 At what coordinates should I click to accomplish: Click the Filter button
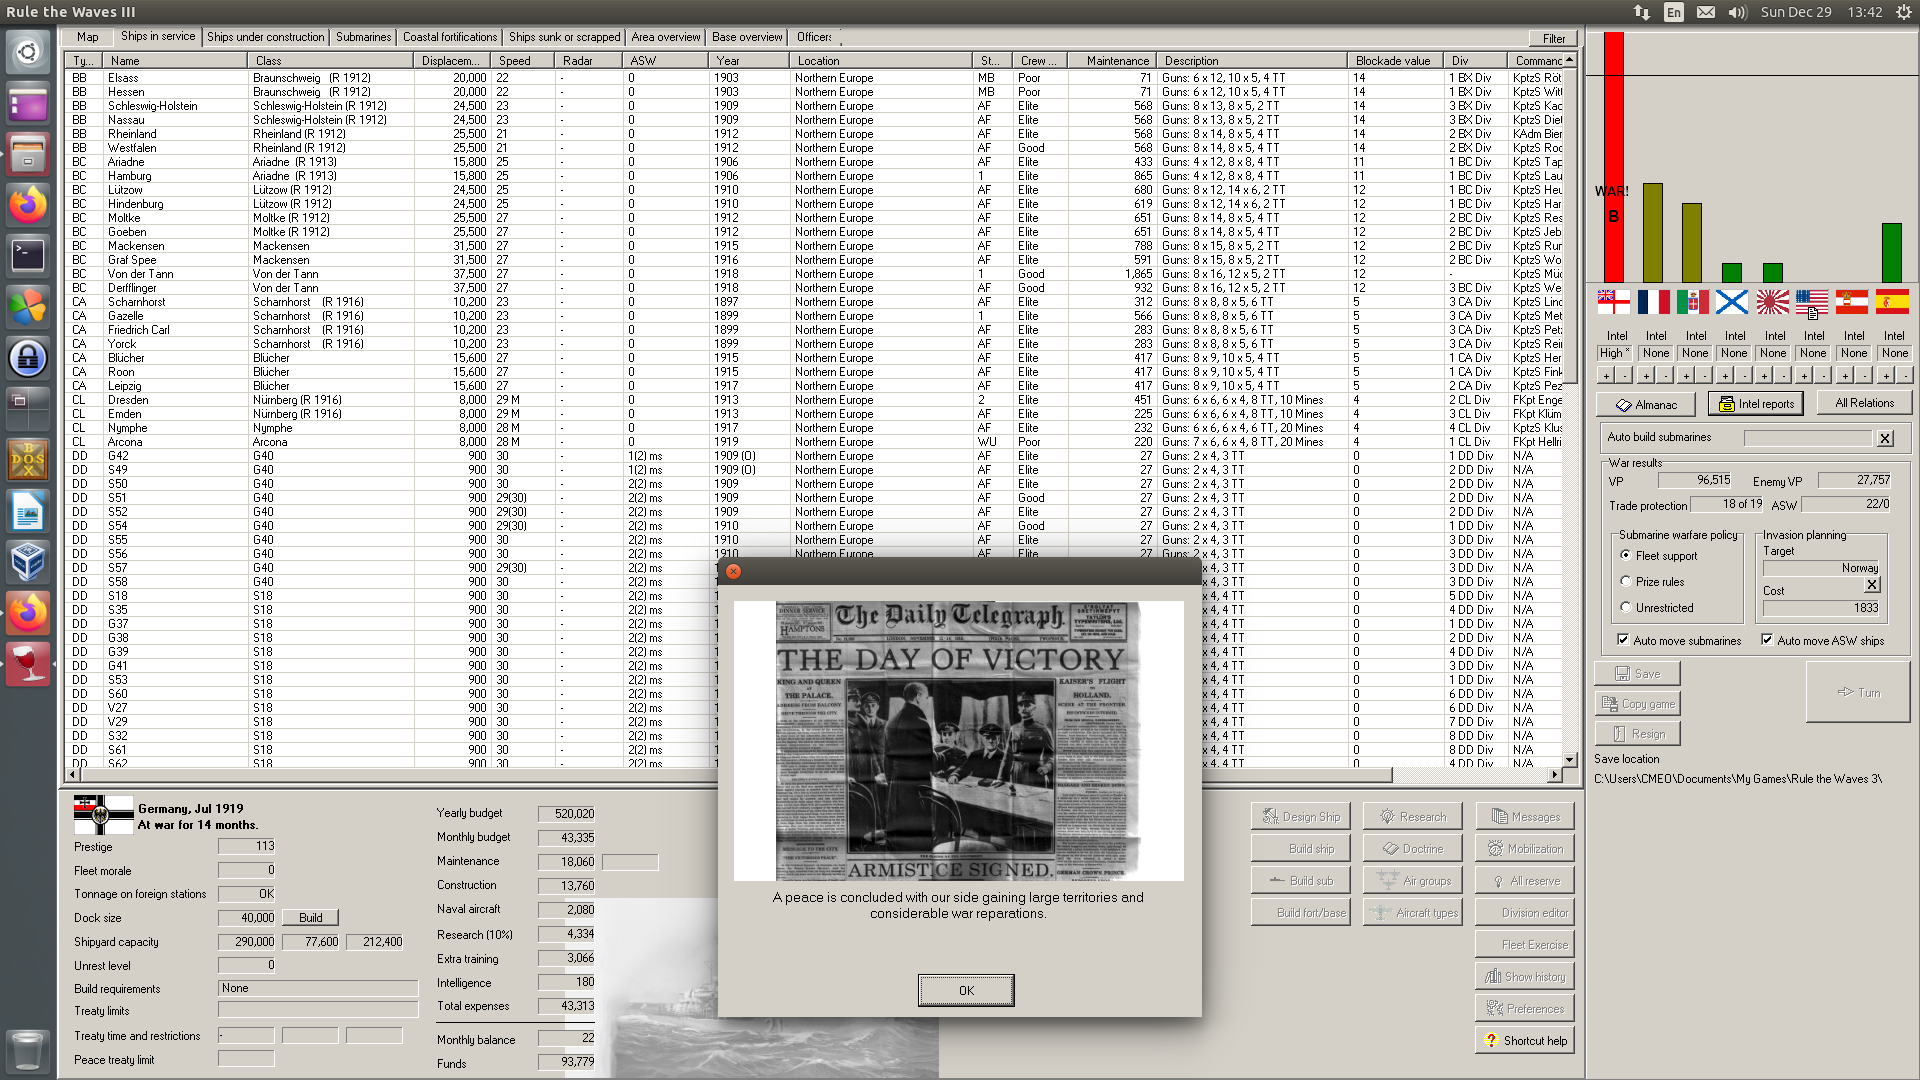pos(1553,38)
